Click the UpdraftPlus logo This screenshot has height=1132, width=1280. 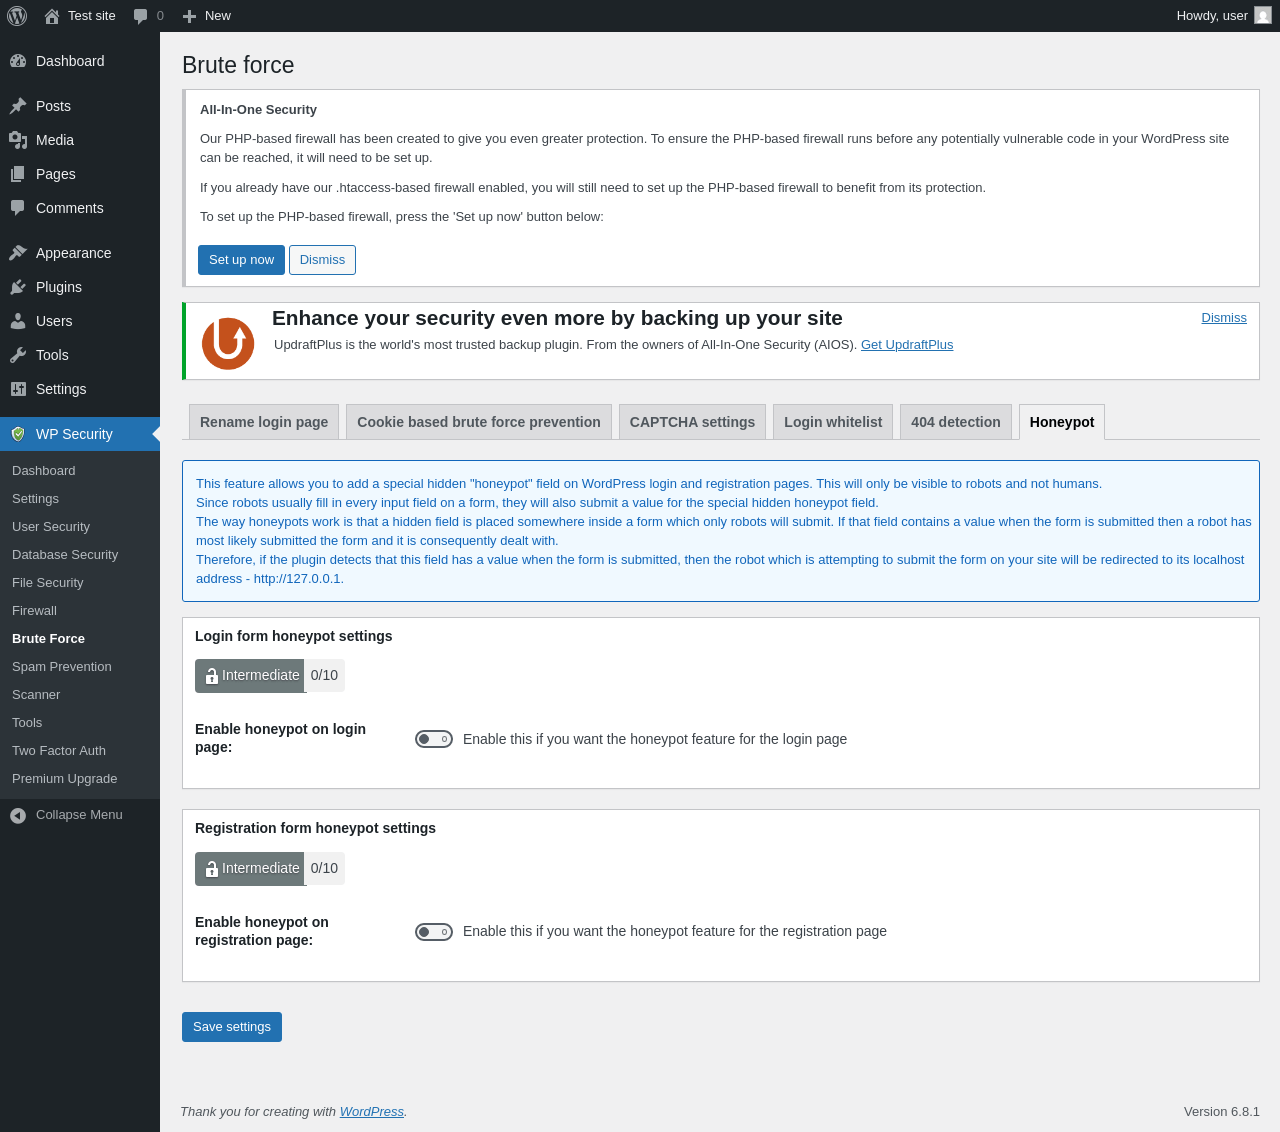(228, 343)
